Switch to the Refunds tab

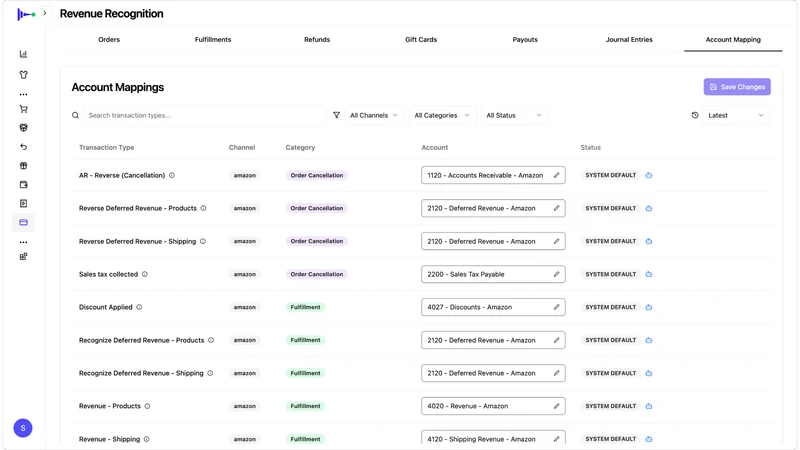[x=317, y=39]
